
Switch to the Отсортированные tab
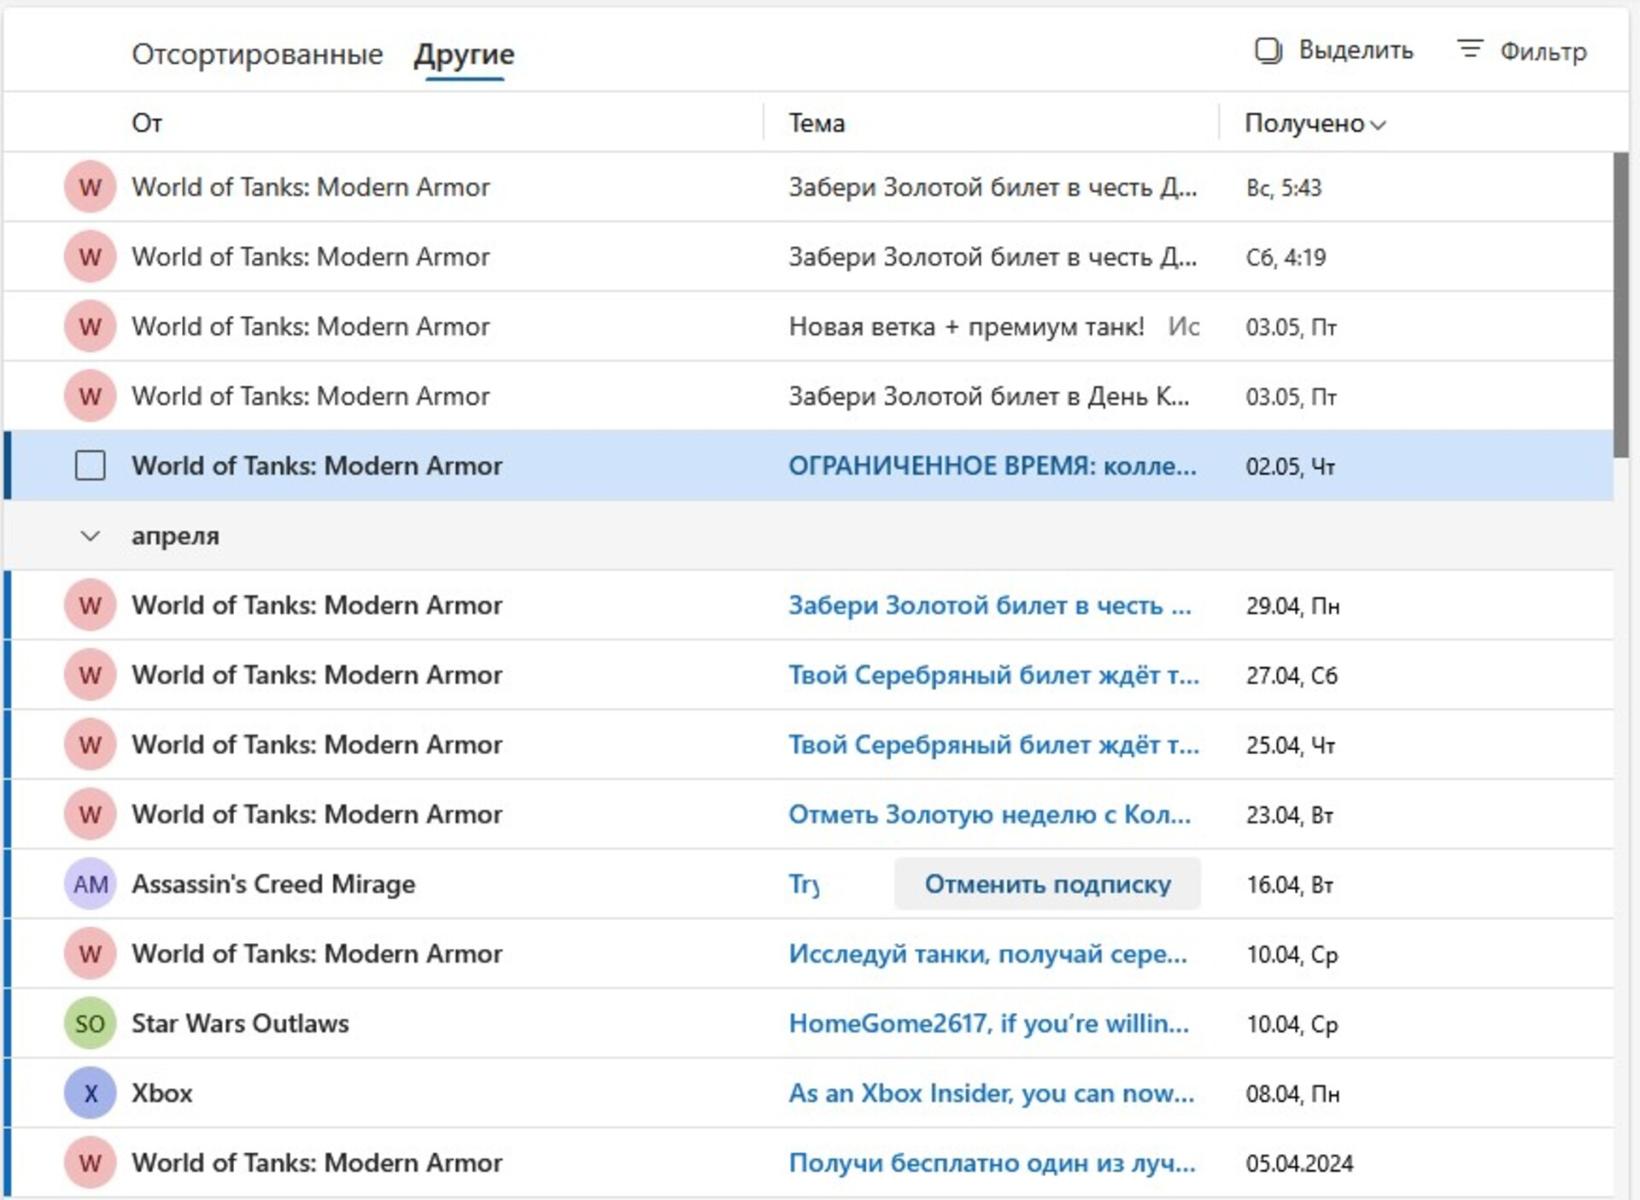257,54
